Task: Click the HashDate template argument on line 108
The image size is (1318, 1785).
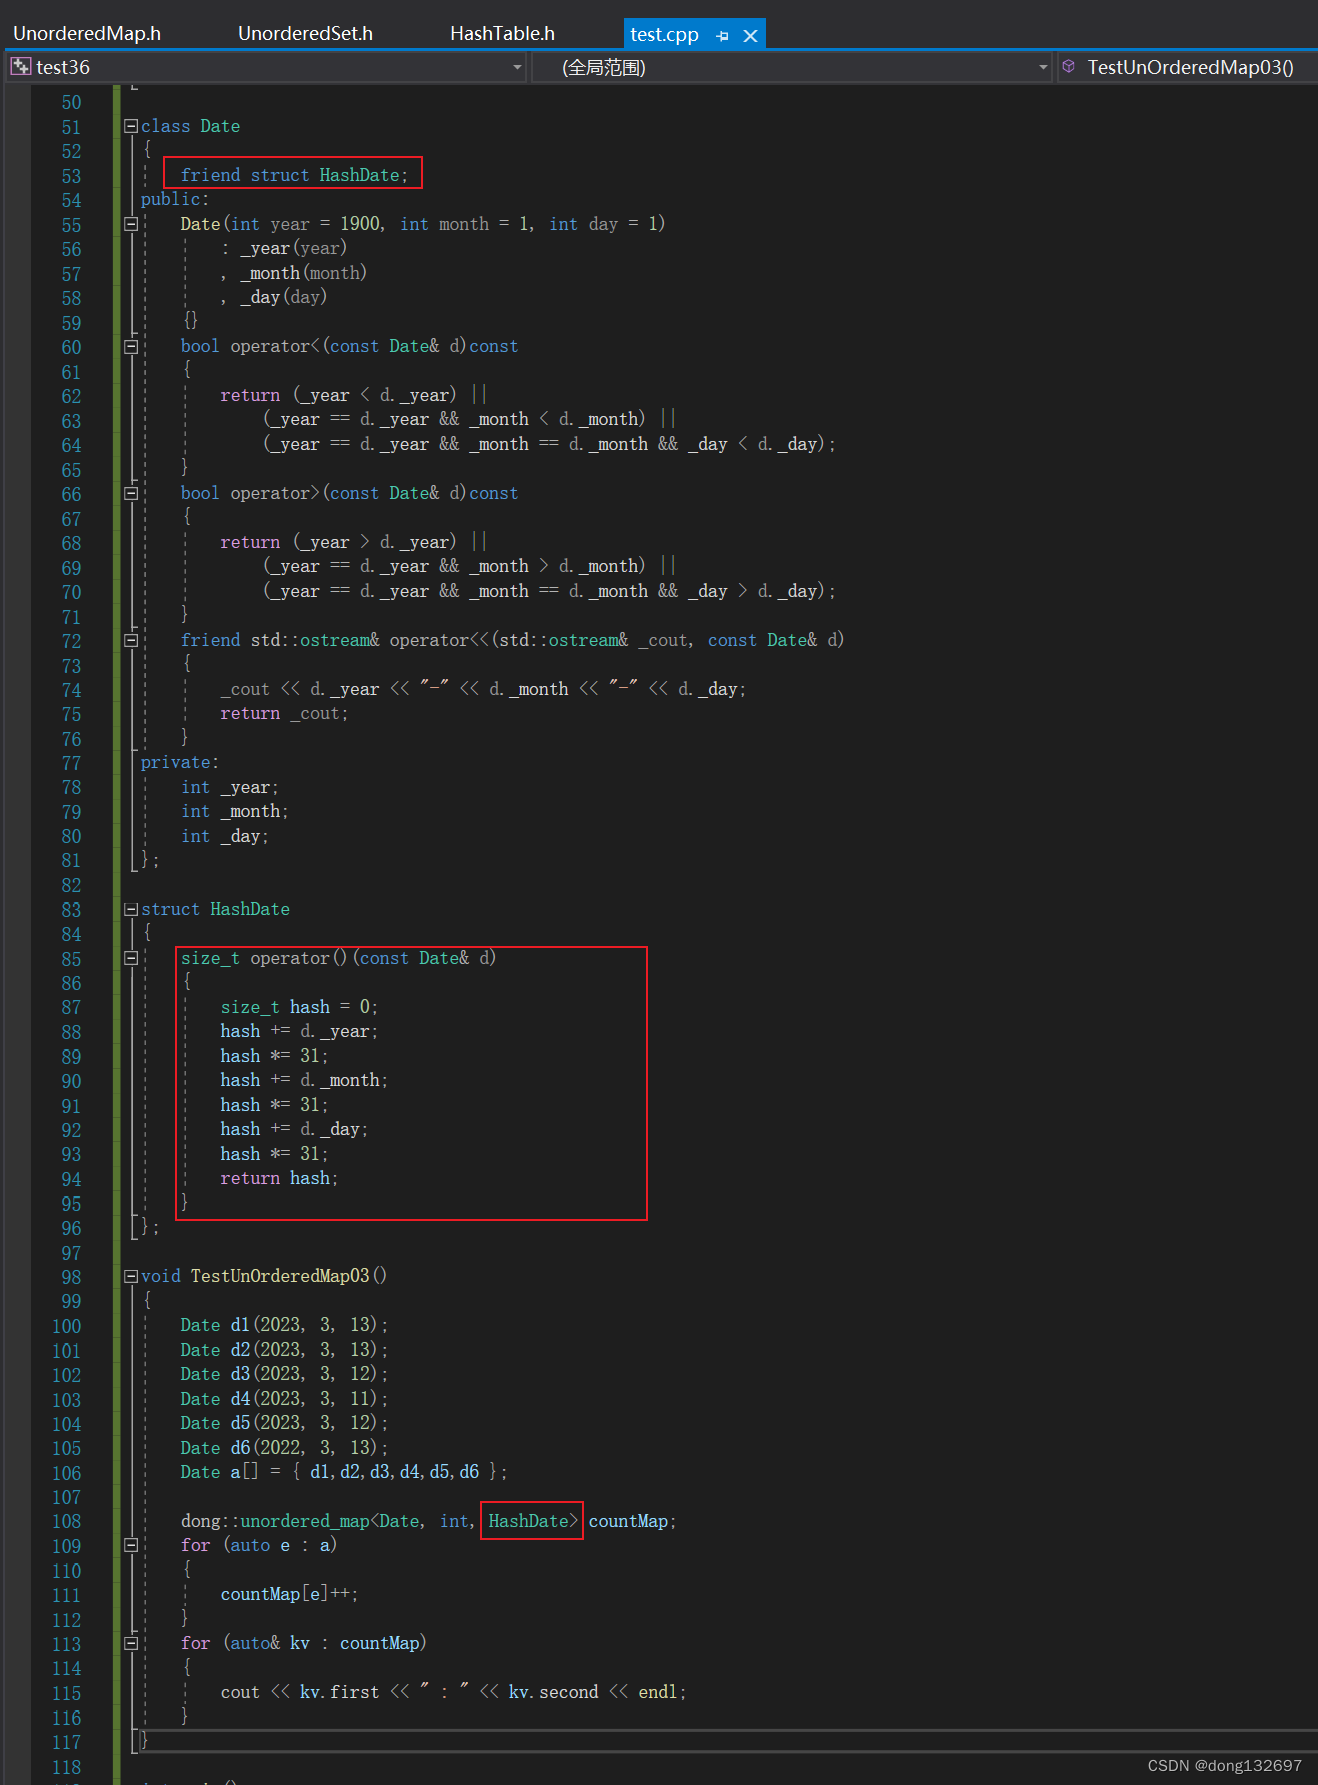Action: (528, 1521)
